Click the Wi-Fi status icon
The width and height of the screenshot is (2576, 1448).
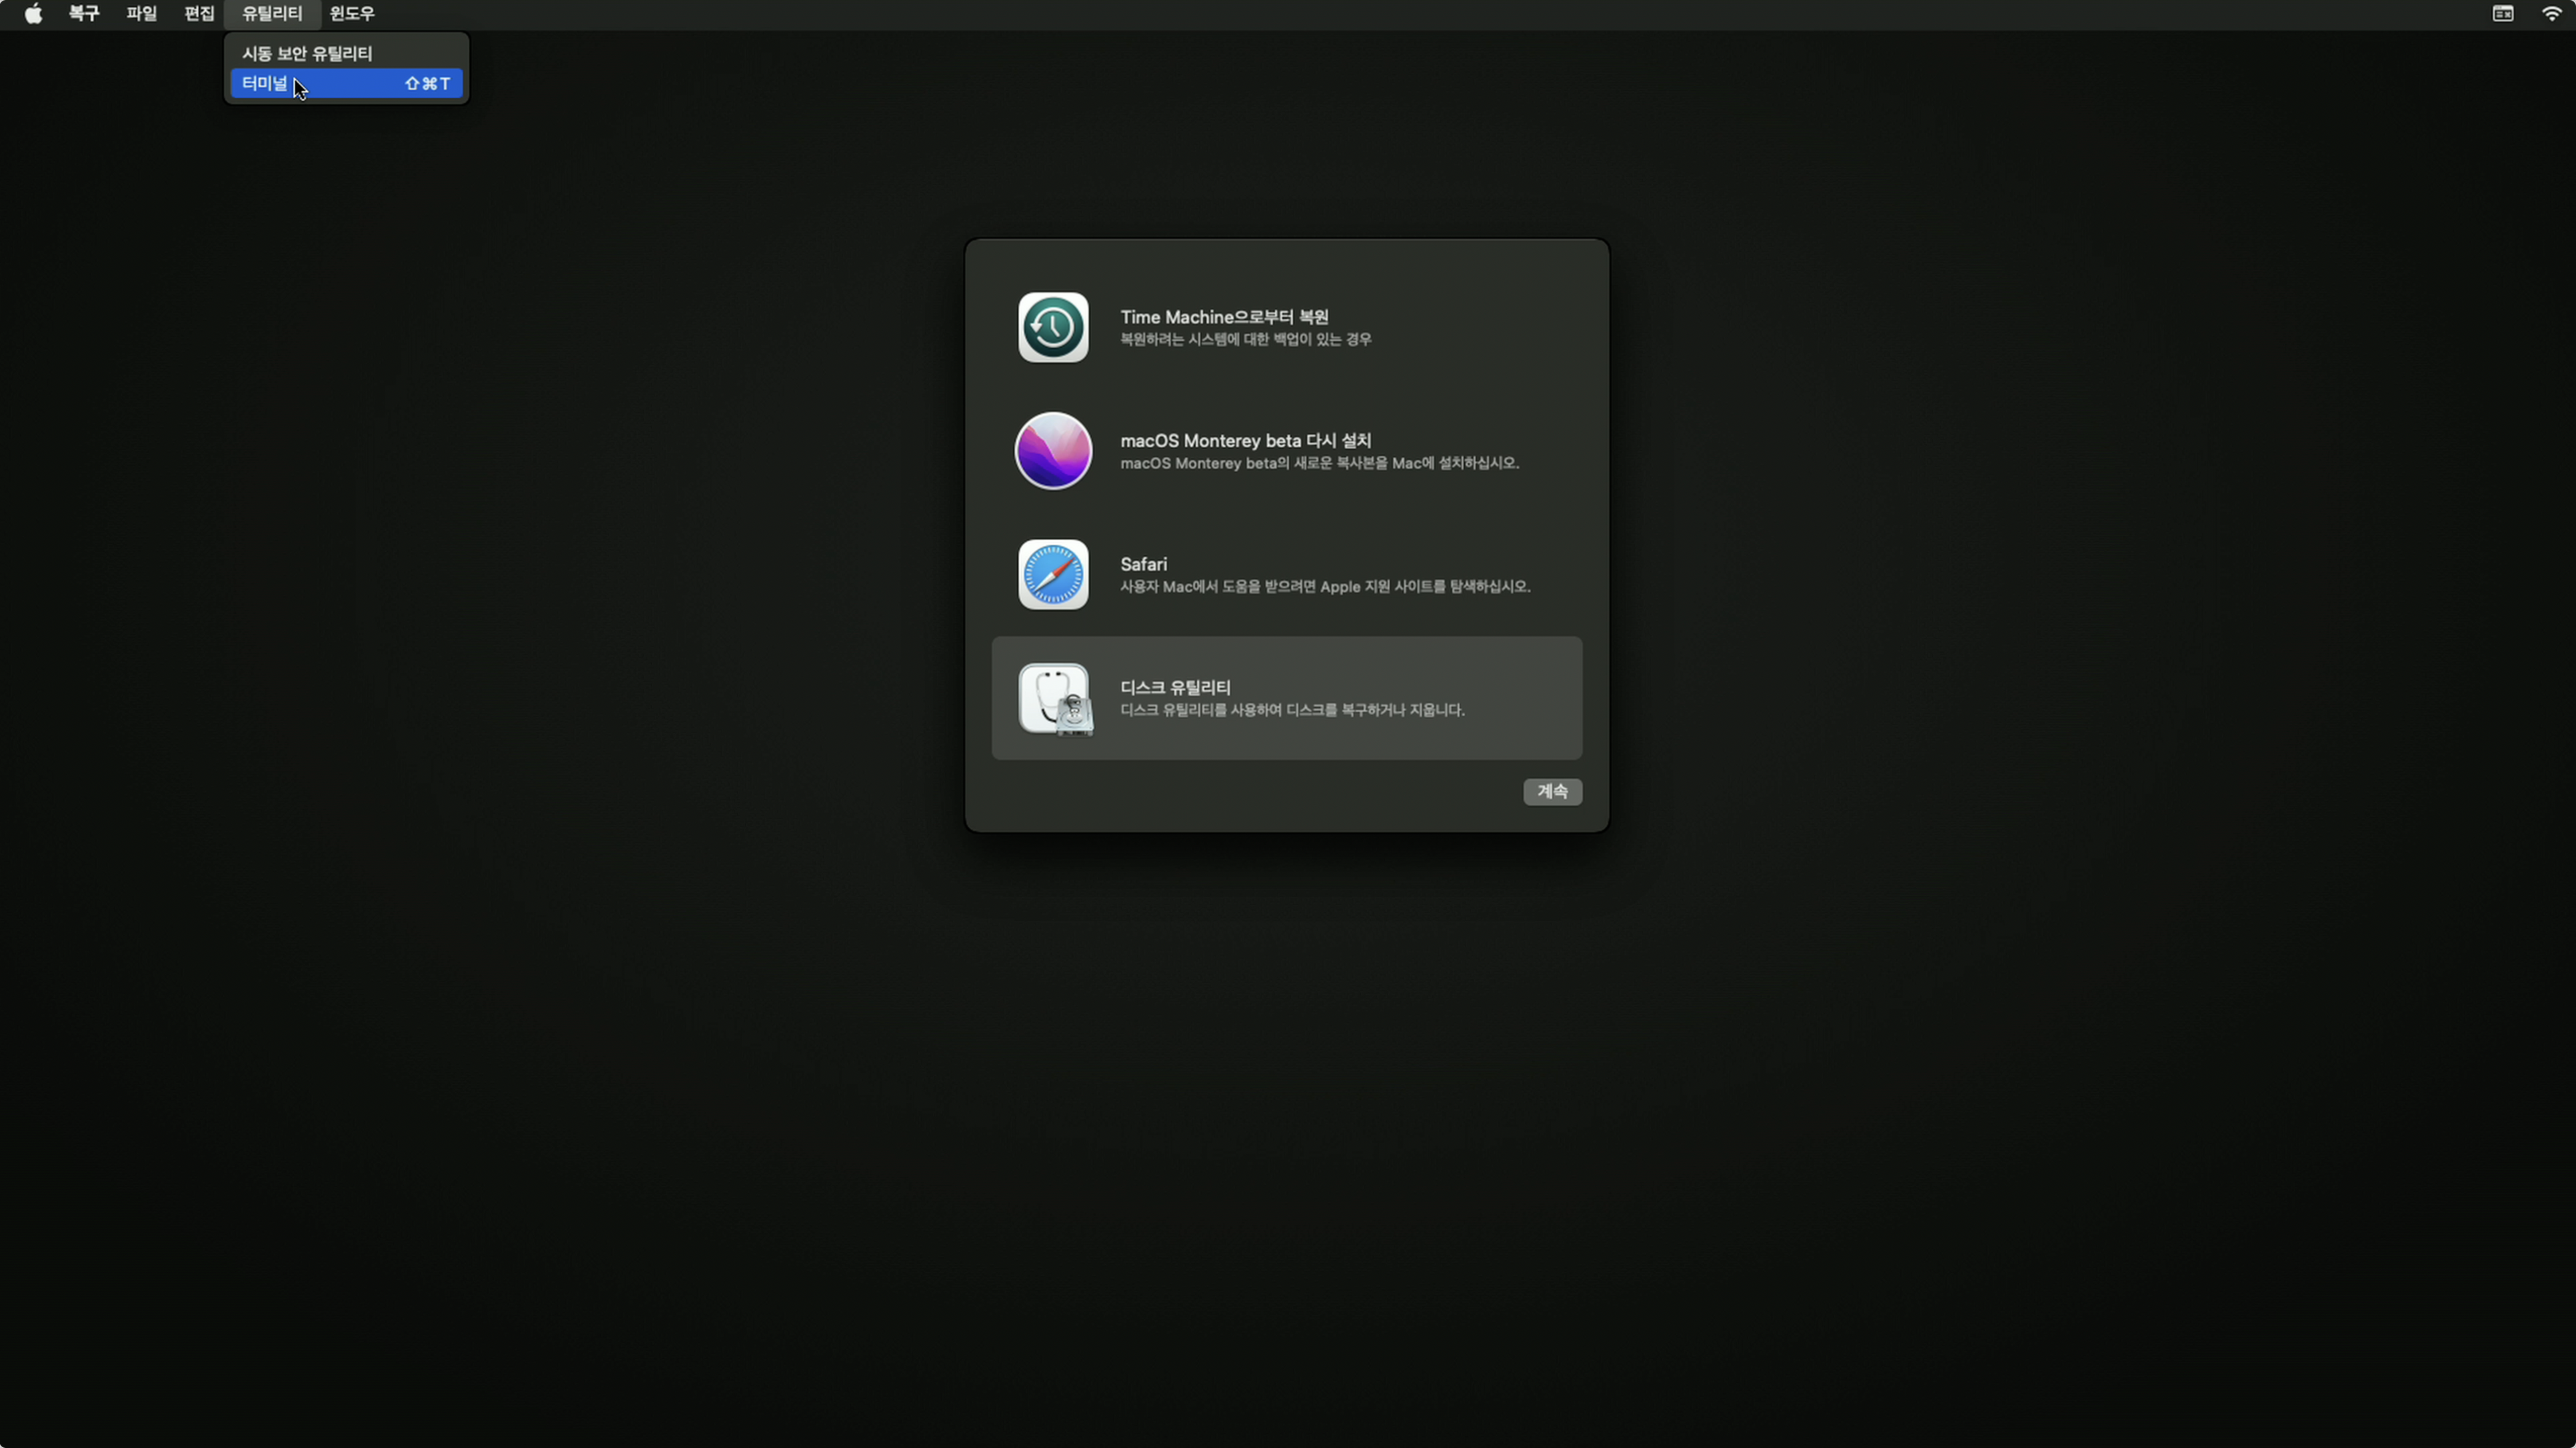pyautogui.click(x=2551, y=14)
